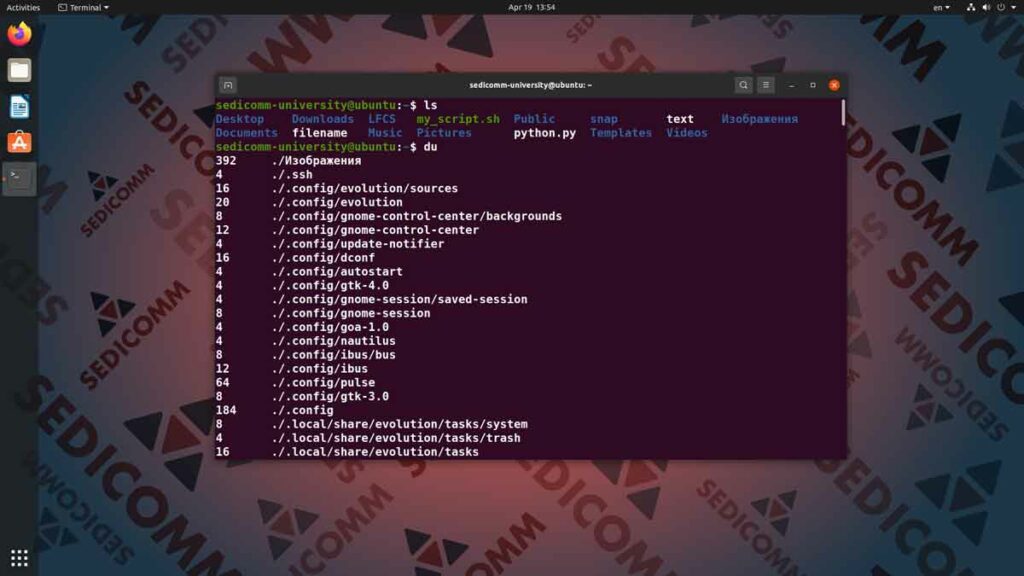The height and width of the screenshot is (576, 1024).
Task: Open the Activities overview
Action: tap(23, 7)
